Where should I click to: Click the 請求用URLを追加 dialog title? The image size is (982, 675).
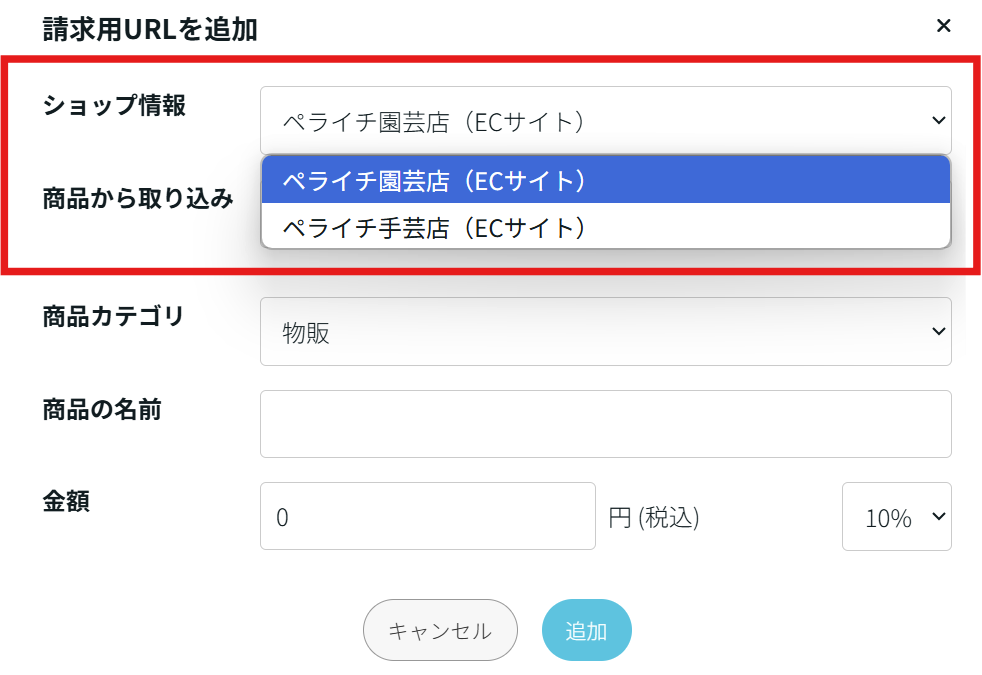click(150, 29)
